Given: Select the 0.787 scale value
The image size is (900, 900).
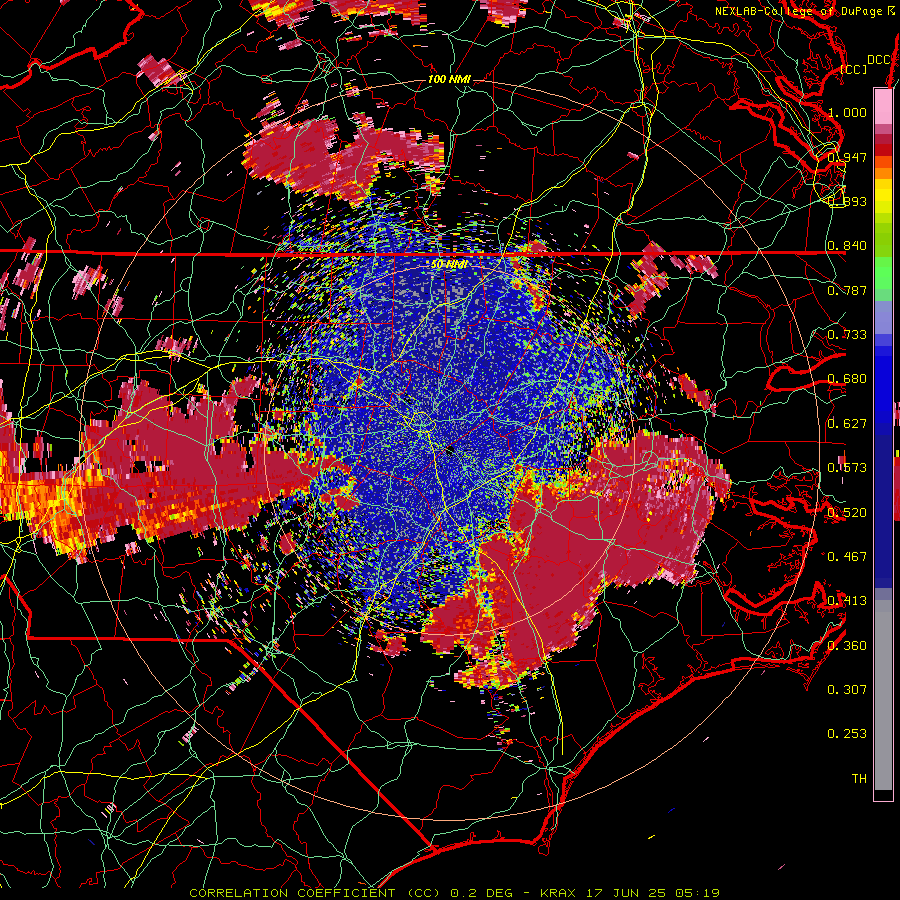Looking at the screenshot, I should click(847, 290).
